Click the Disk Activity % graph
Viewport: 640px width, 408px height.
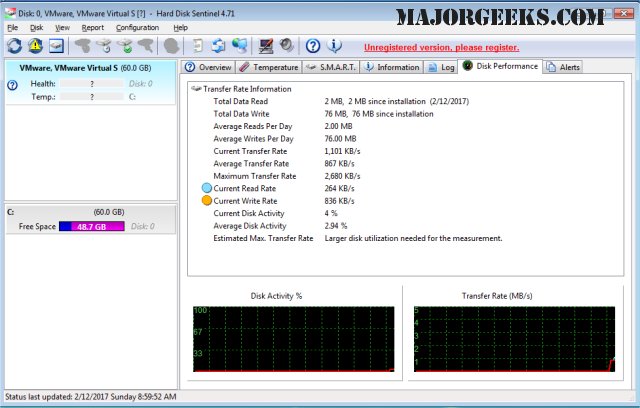294,339
